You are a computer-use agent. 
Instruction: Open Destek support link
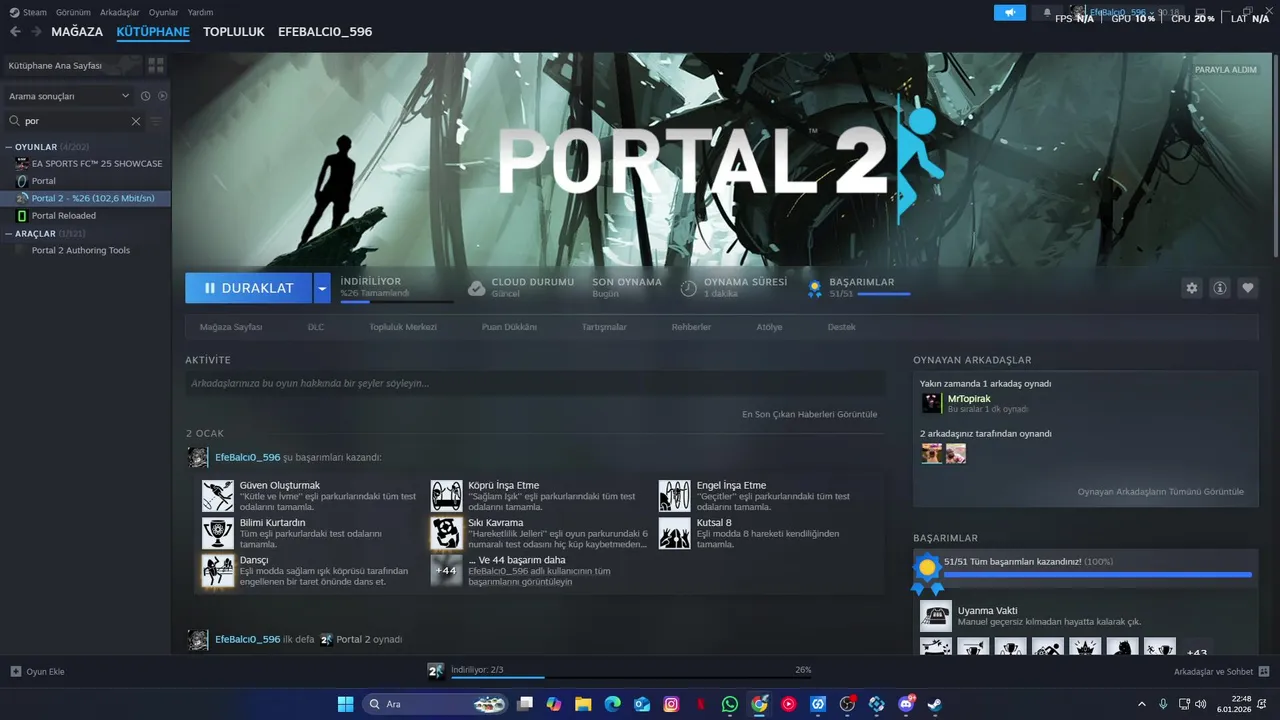[841, 327]
